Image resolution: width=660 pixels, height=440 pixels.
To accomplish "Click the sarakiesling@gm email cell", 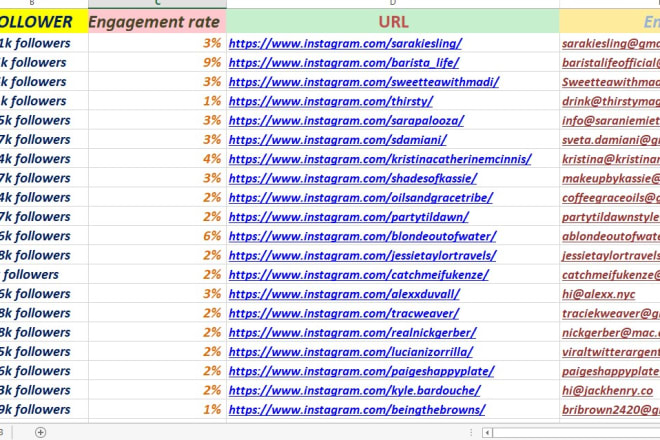I will click(611, 43).
